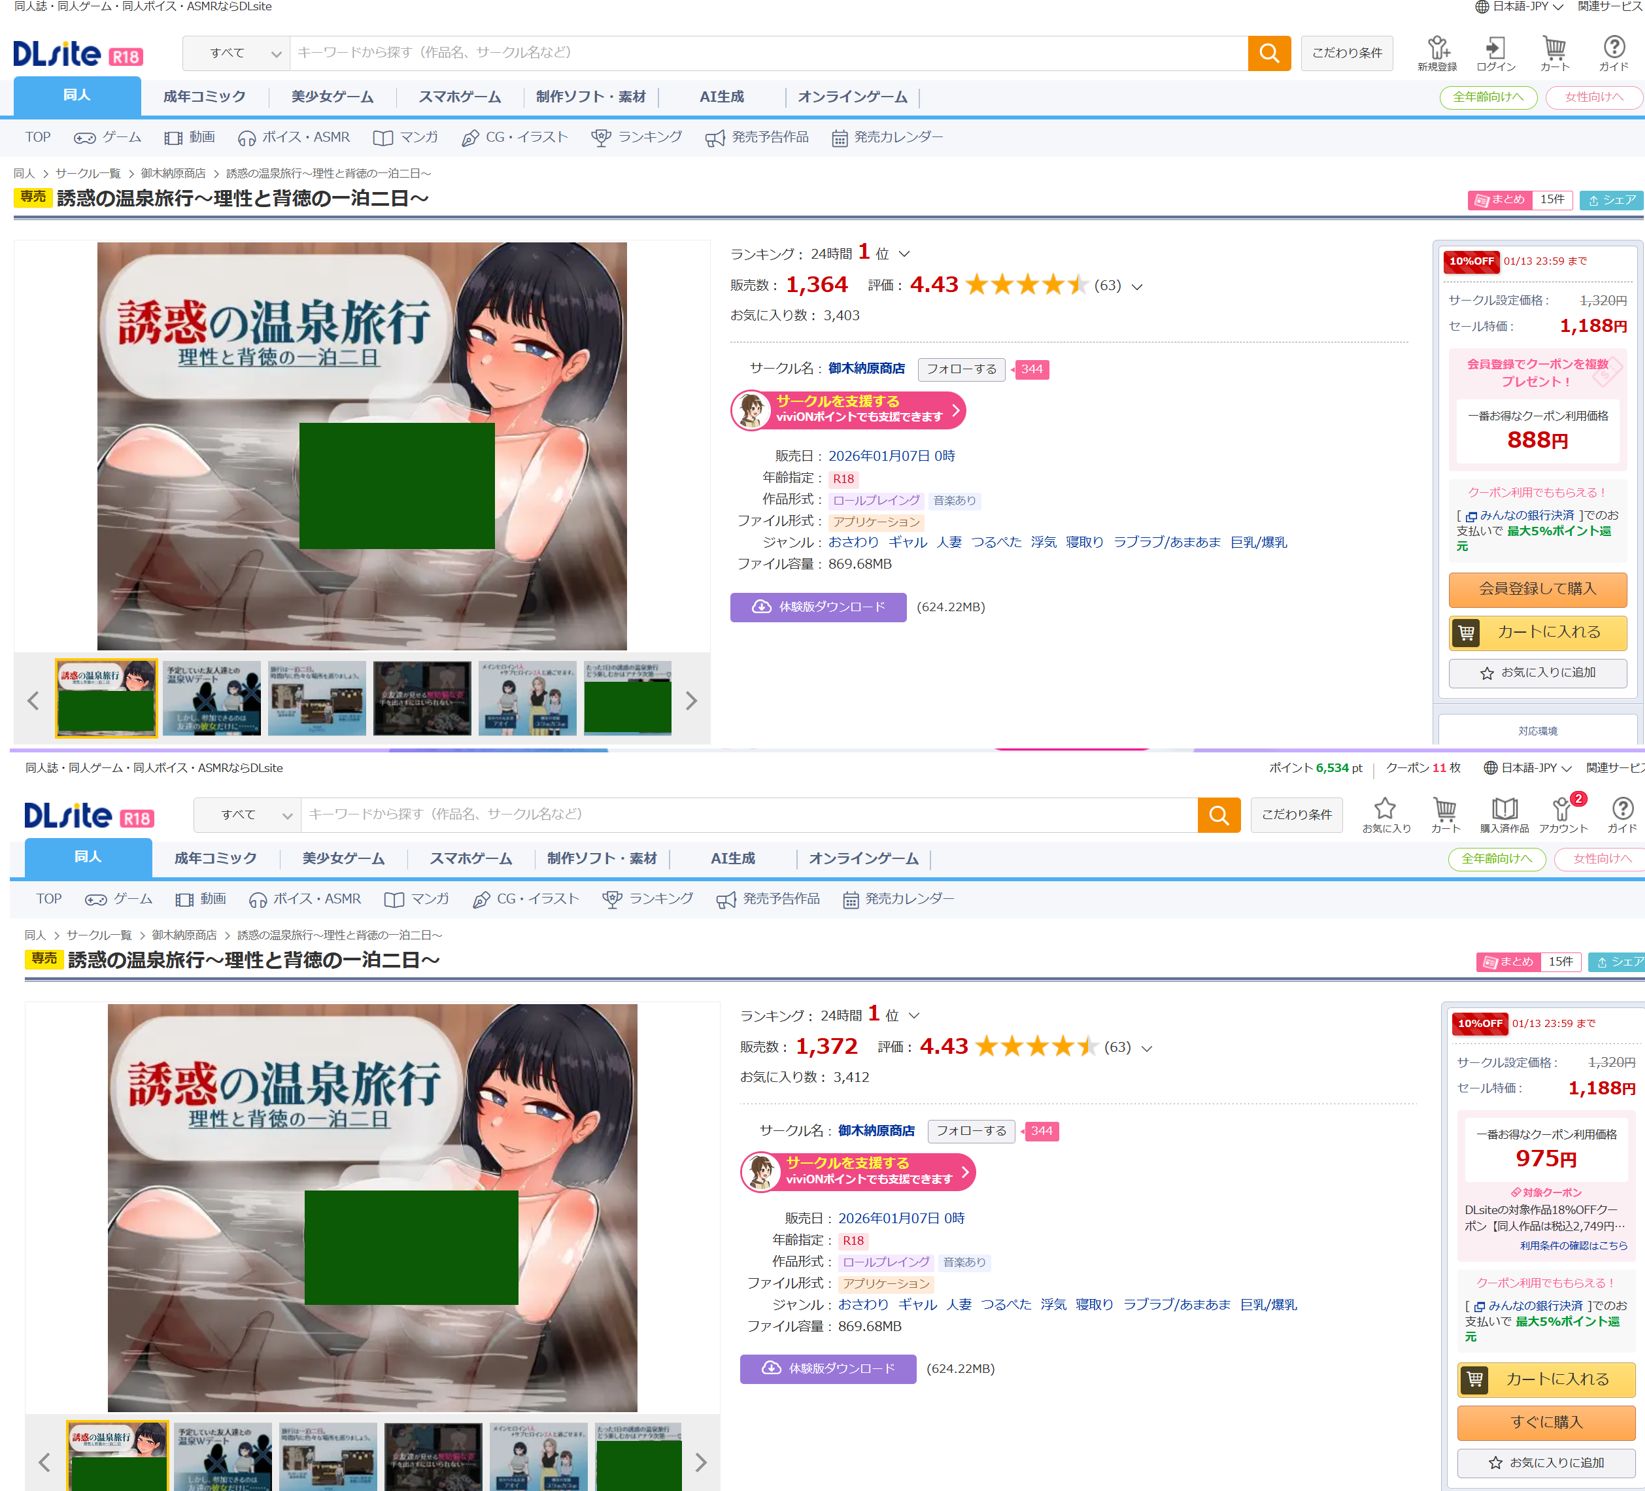Open the ガイド help icon in the logged-out header
This screenshot has height=1491, width=1645.
point(1613,53)
